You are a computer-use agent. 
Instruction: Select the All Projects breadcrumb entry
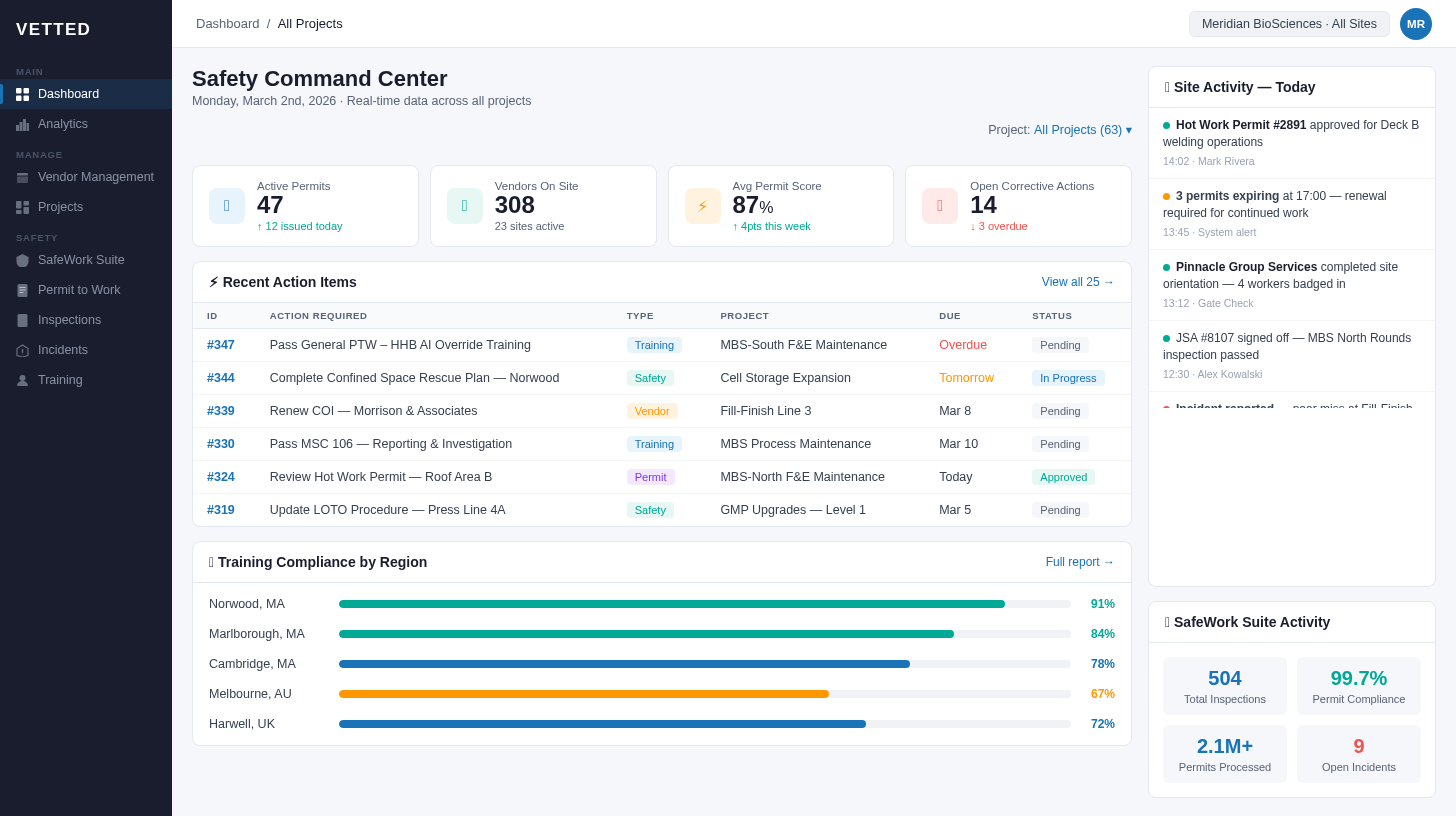tap(310, 23)
